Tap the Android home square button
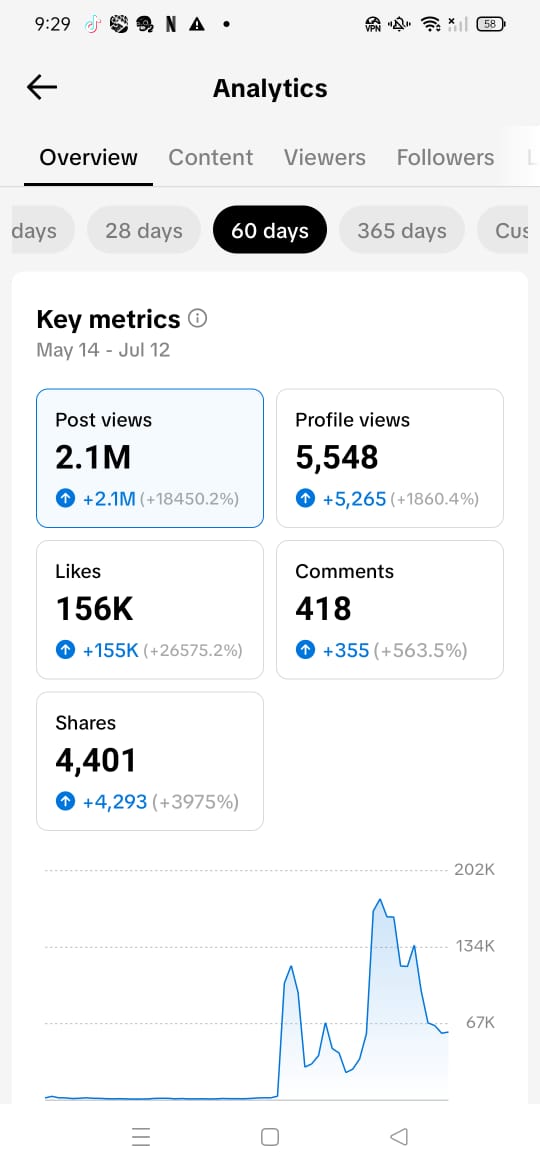This screenshot has height=1170, width=540. [270, 1136]
